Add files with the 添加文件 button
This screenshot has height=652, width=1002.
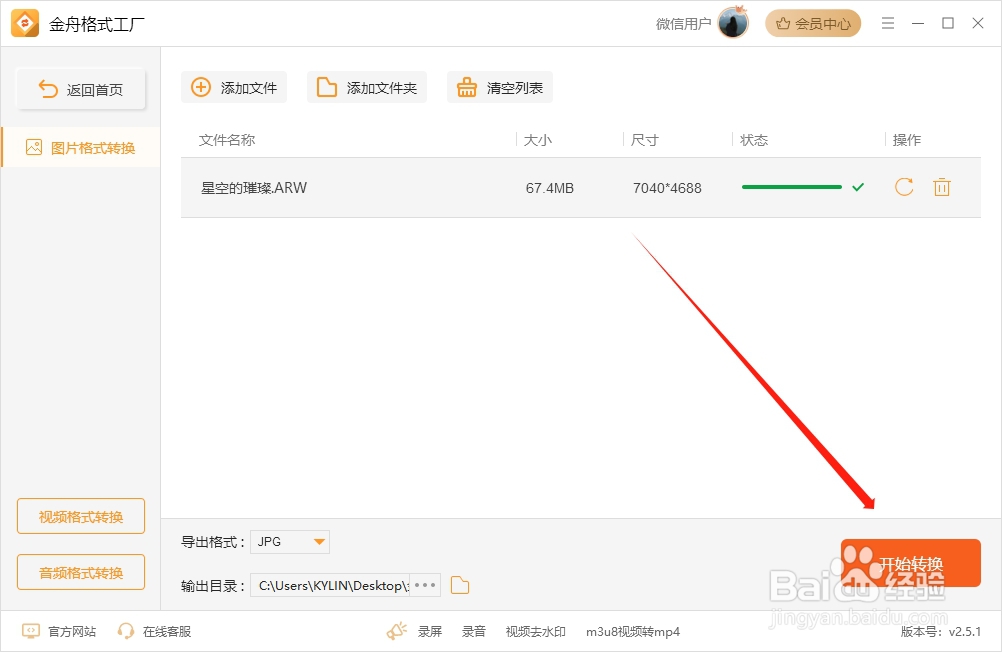233,87
